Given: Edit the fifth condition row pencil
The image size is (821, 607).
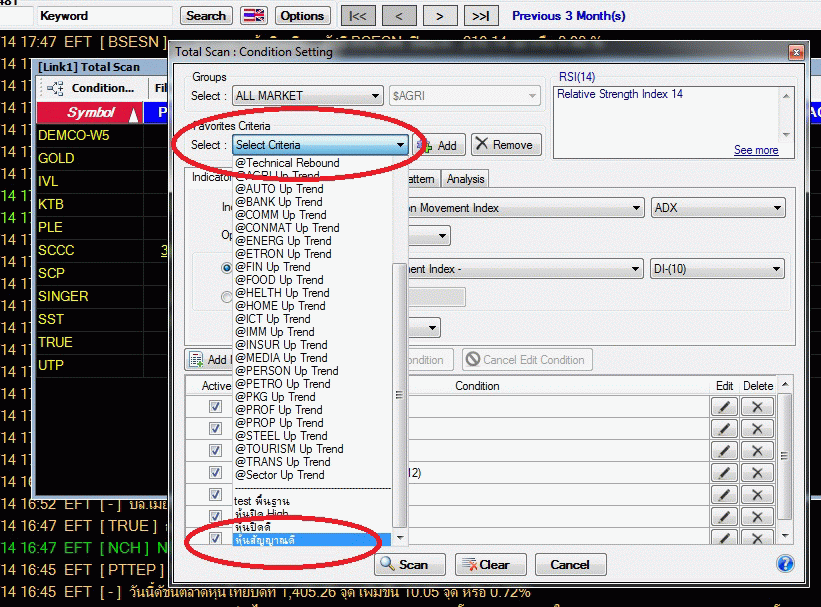Looking at the screenshot, I should pos(724,495).
